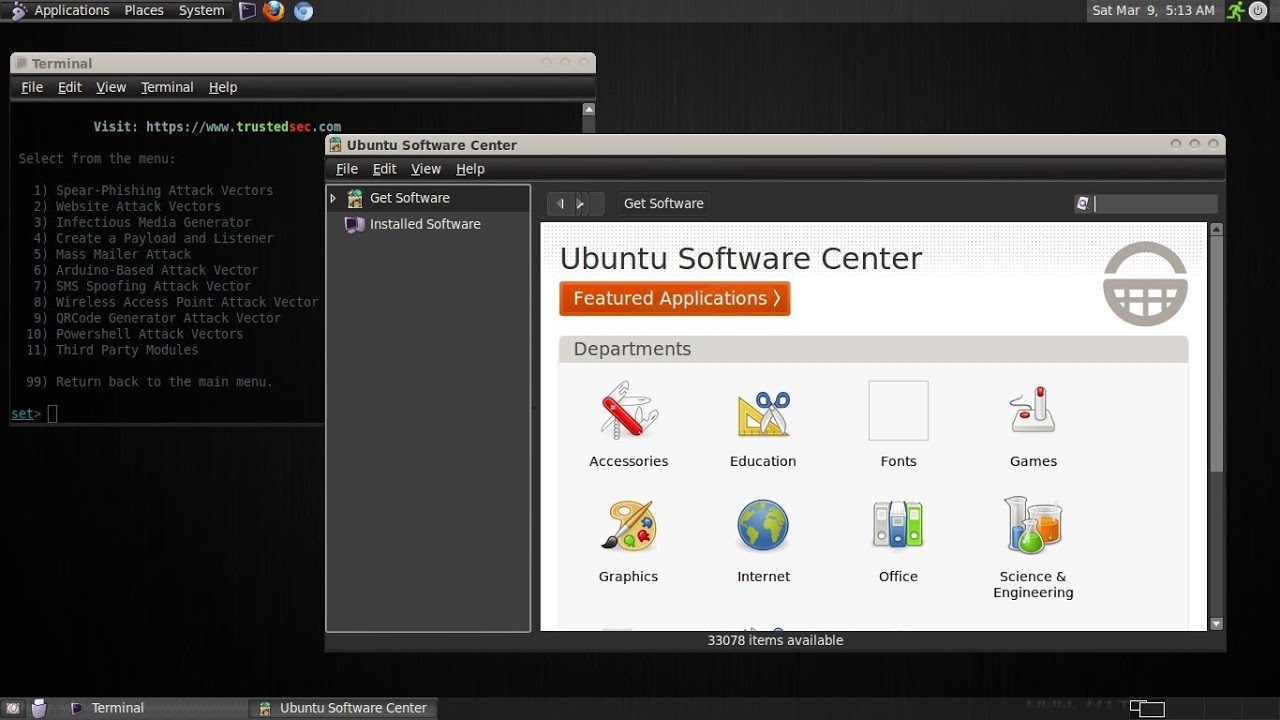Click the Accessories label
The image size is (1280, 720).
tap(629, 461)
